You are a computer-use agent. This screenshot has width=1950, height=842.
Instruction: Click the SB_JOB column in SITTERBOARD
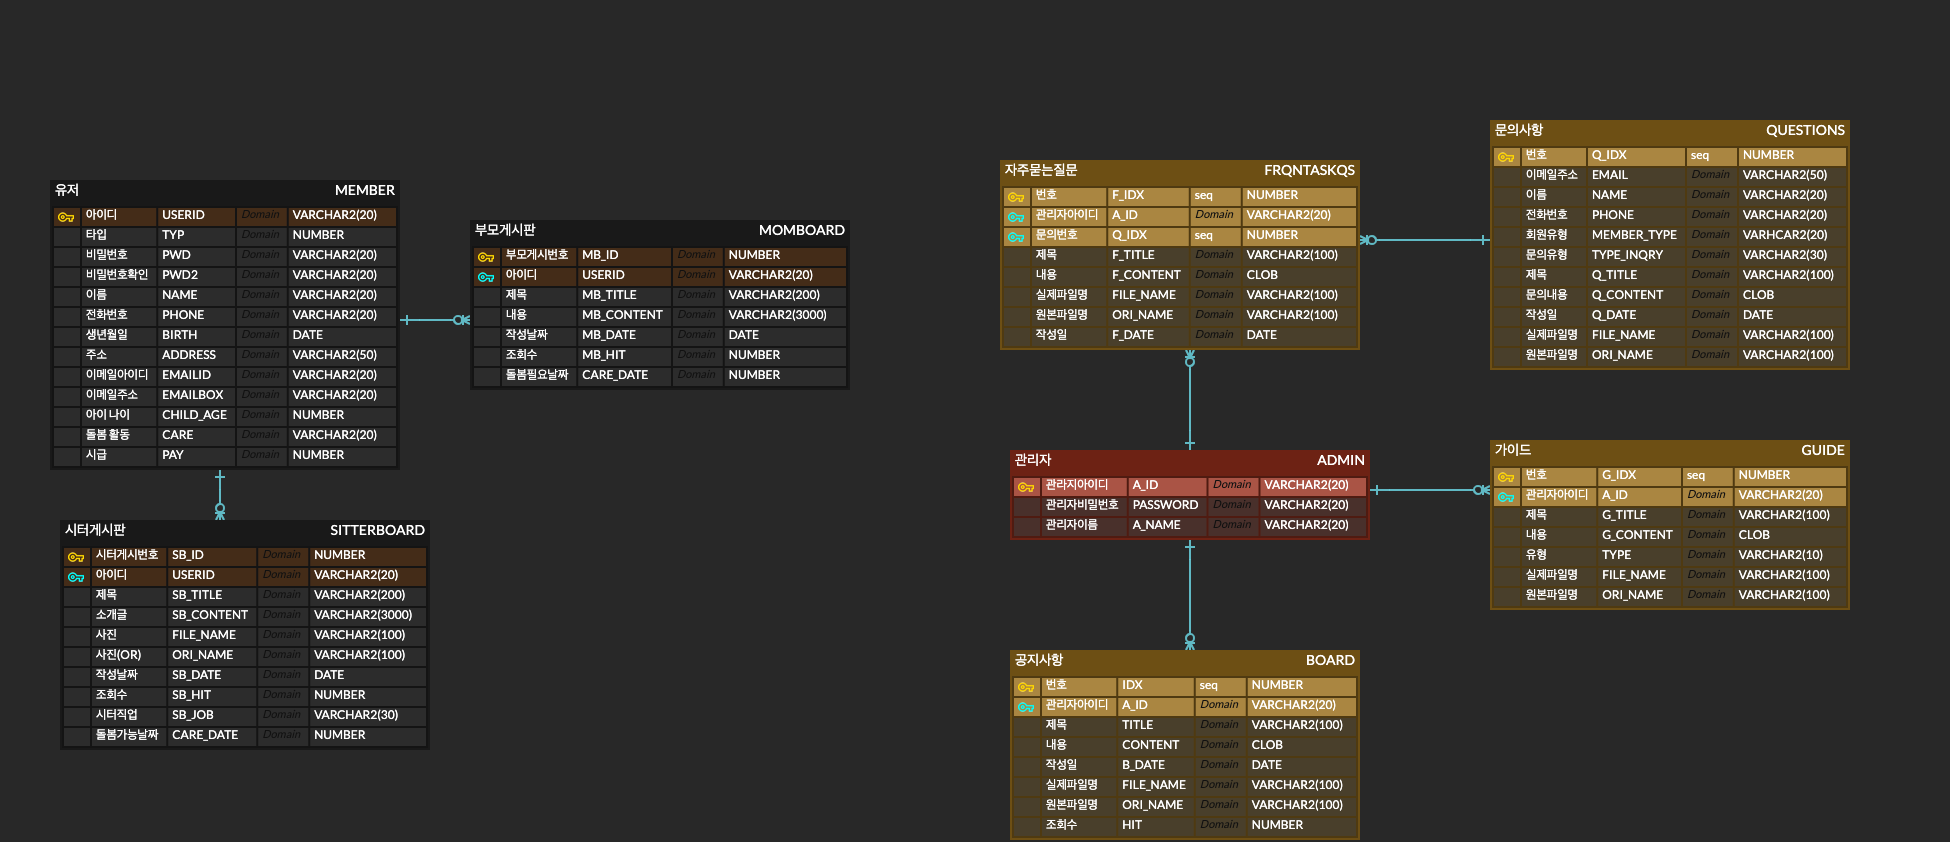(x=193, y=715)
